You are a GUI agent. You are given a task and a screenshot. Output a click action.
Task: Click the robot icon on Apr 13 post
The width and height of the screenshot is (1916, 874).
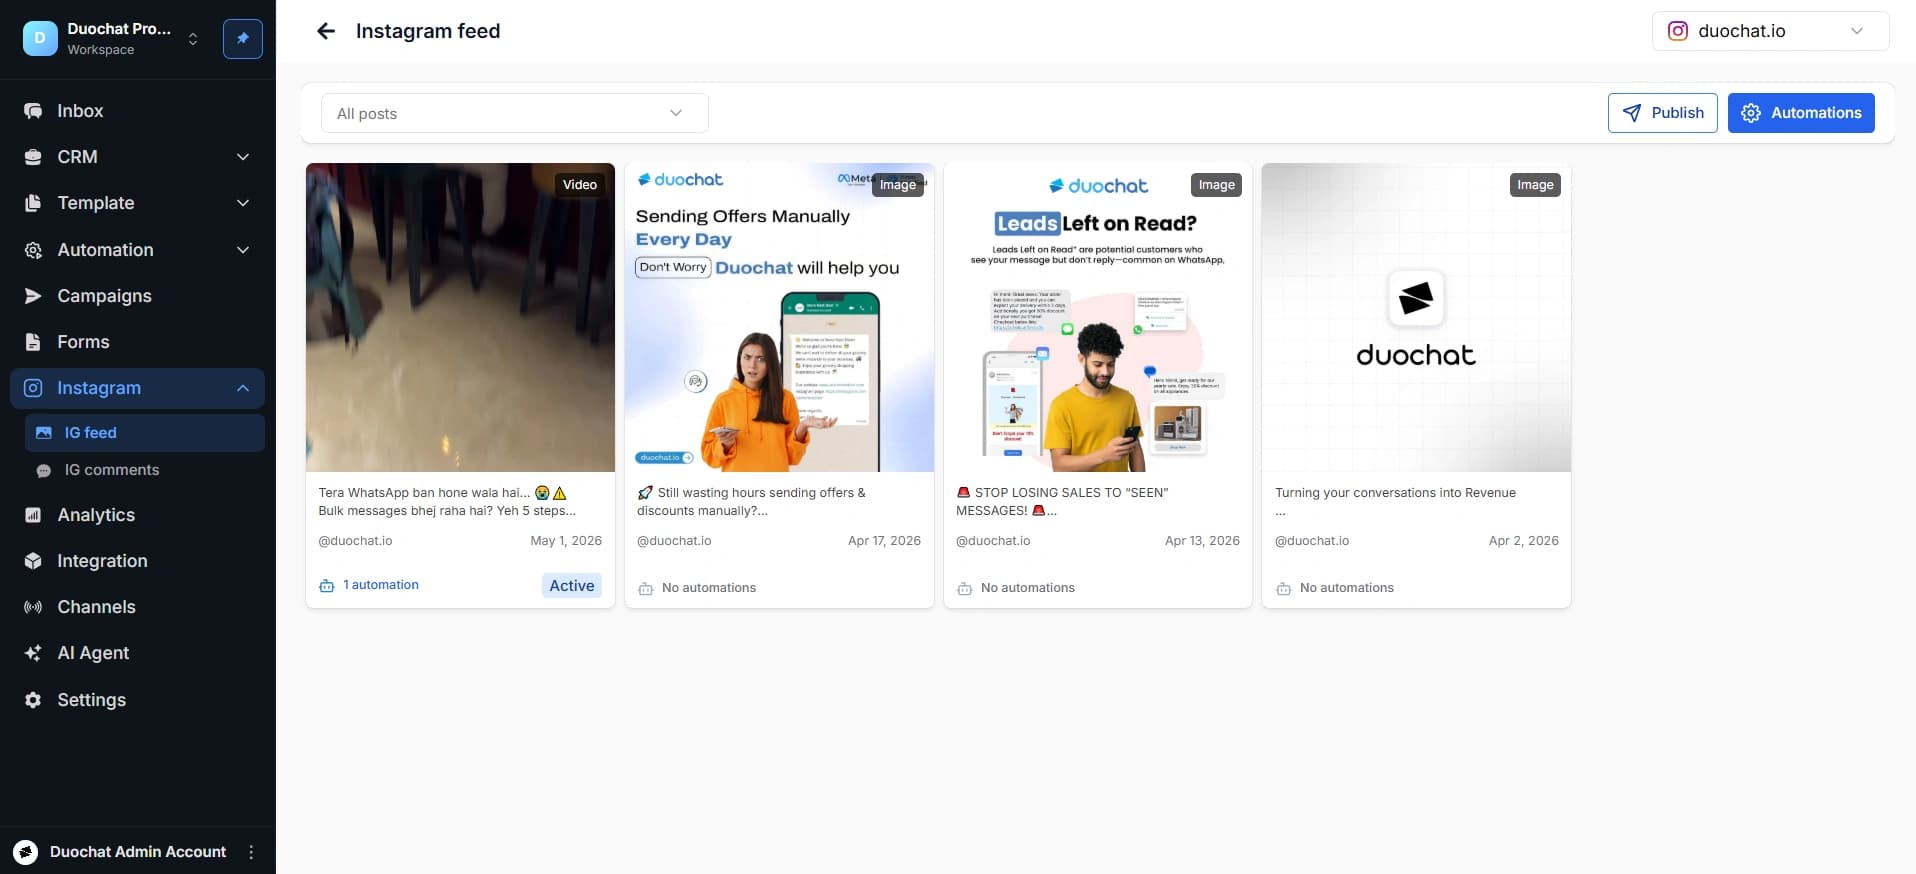[x=964, y=588]
